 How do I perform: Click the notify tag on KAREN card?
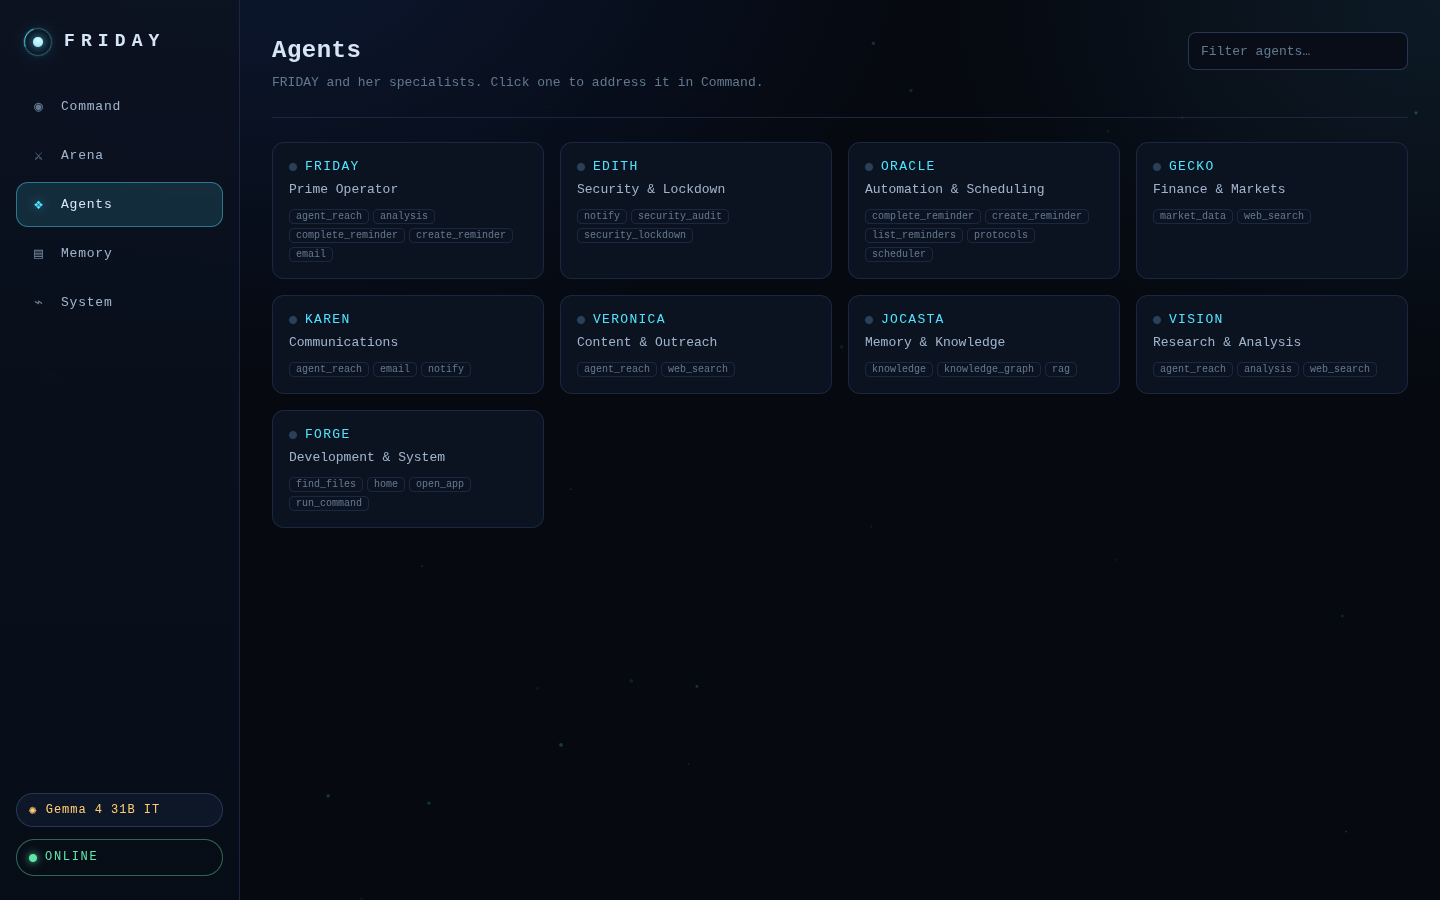pos(446,369)
